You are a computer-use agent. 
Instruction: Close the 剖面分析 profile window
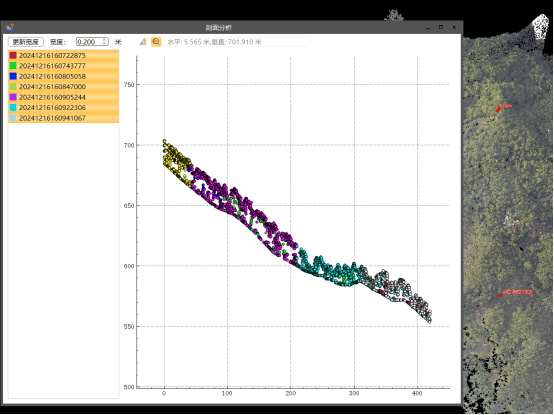point(454,27)
